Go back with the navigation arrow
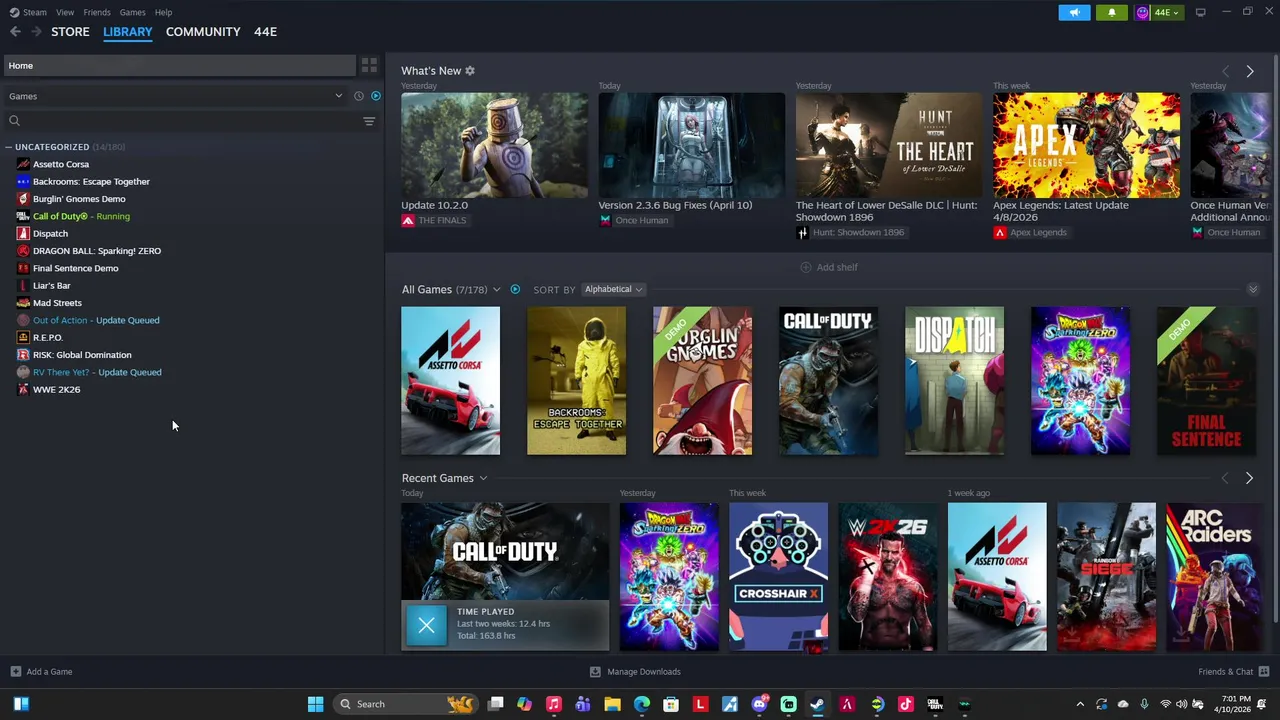The width and height of the screenshot is (1280, 720). [x=15, y=32]
